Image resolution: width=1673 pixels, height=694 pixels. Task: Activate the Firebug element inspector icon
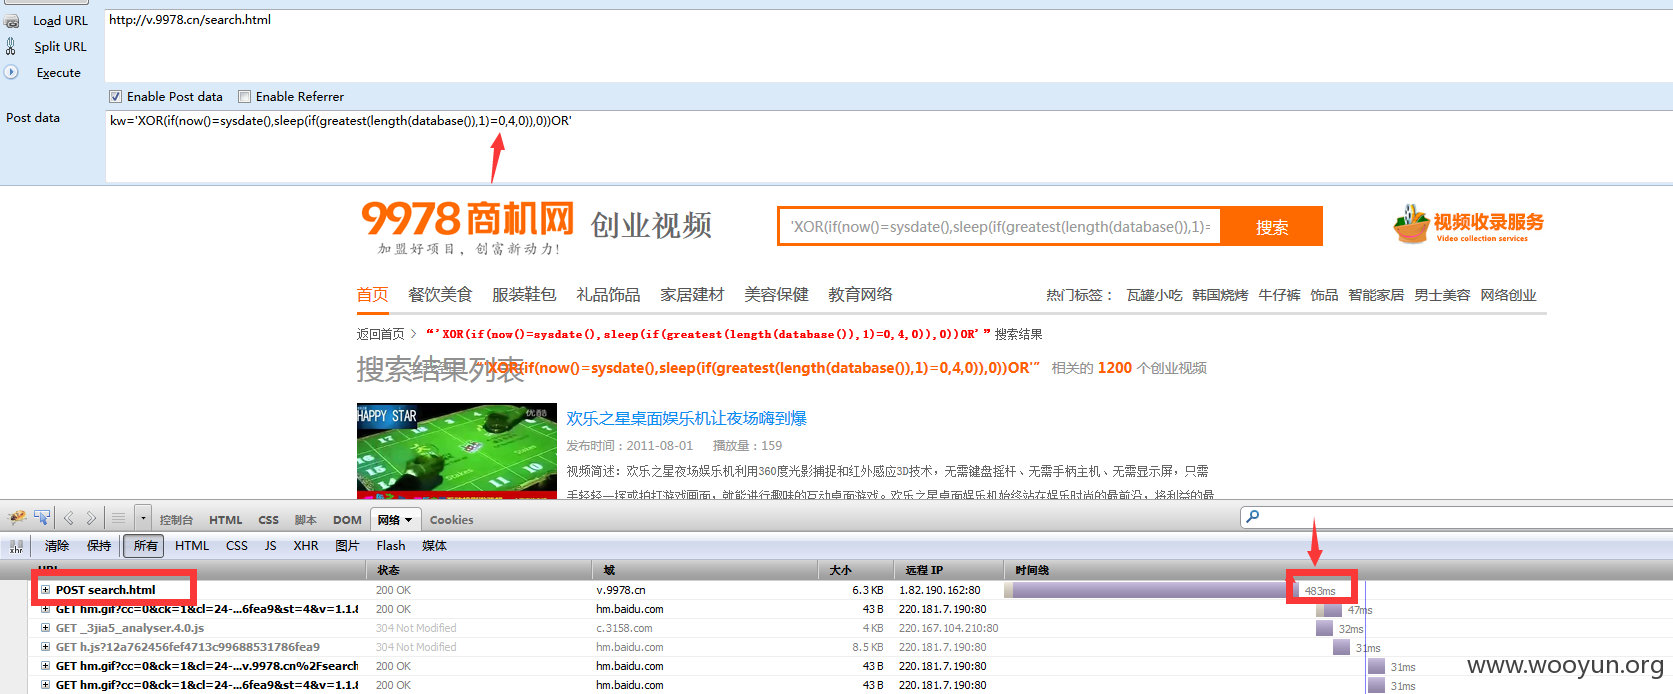pos(42,518)
